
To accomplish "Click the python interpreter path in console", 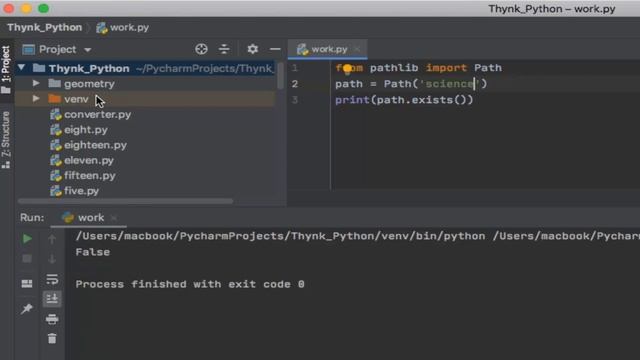I will (x=280, y=236).
